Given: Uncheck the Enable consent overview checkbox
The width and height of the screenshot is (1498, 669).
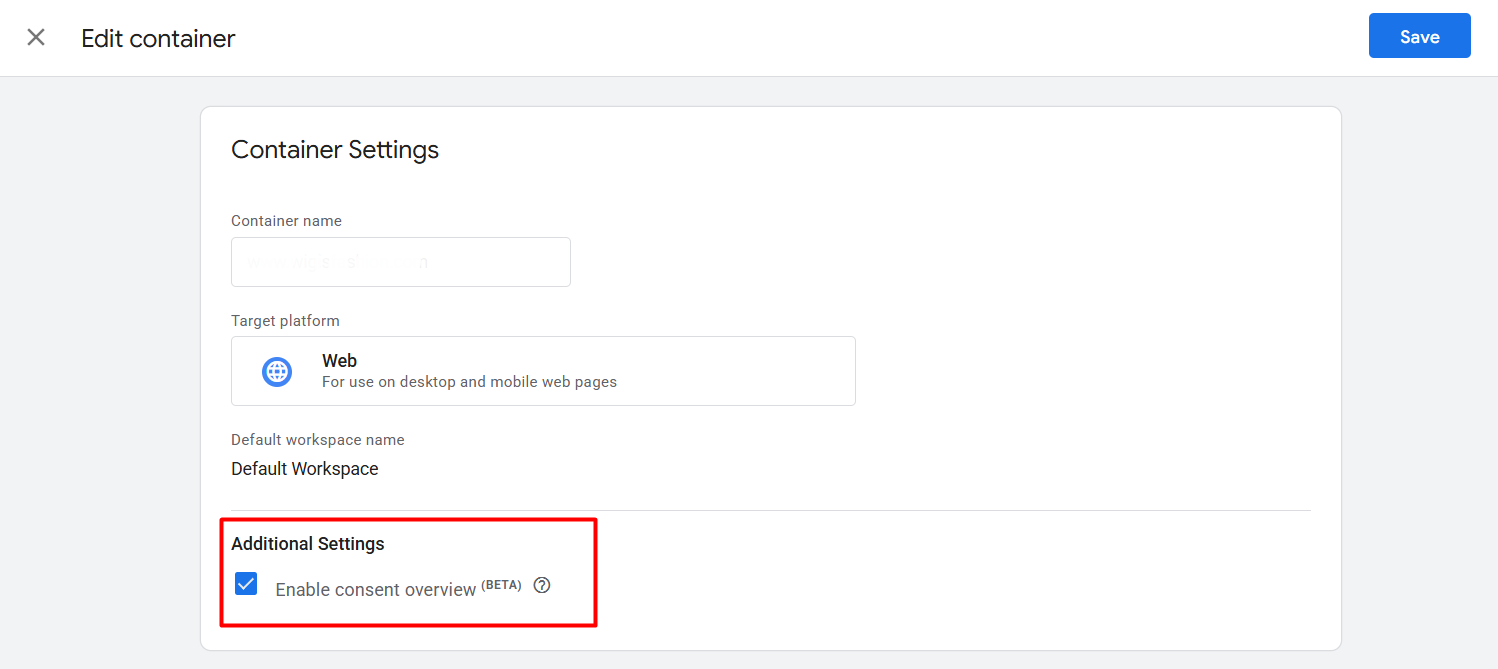Looking at the screenshot, I should (x=246, y=584).
